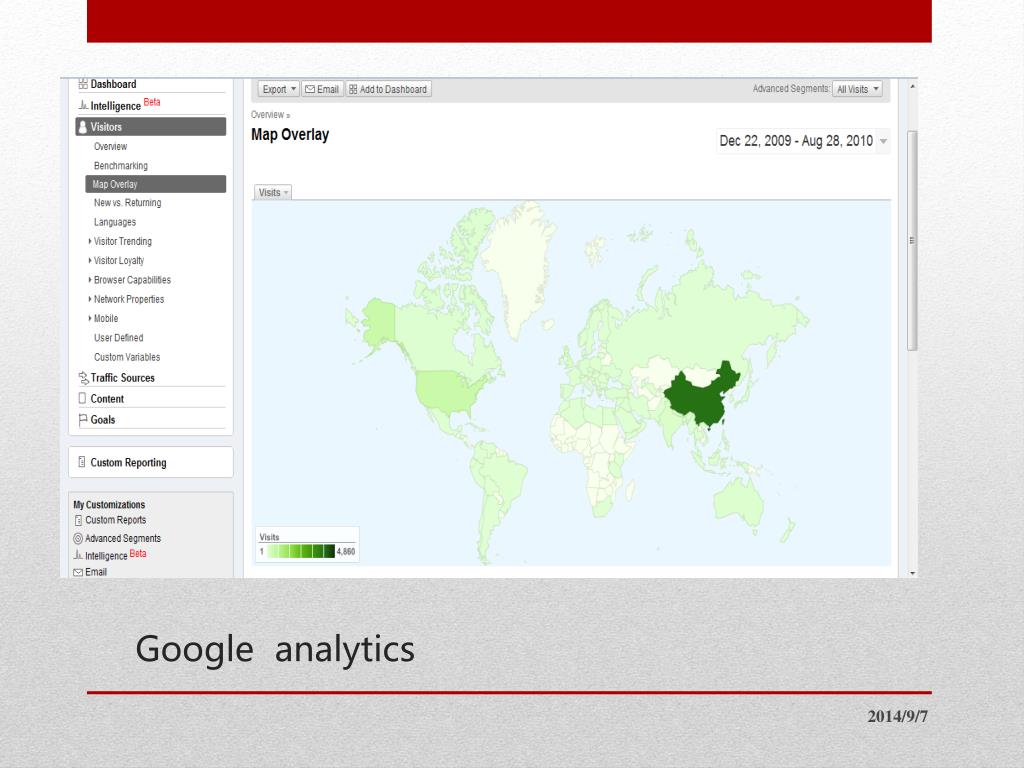
Task: Open the date range picker arrow
Action: point(884,141)
